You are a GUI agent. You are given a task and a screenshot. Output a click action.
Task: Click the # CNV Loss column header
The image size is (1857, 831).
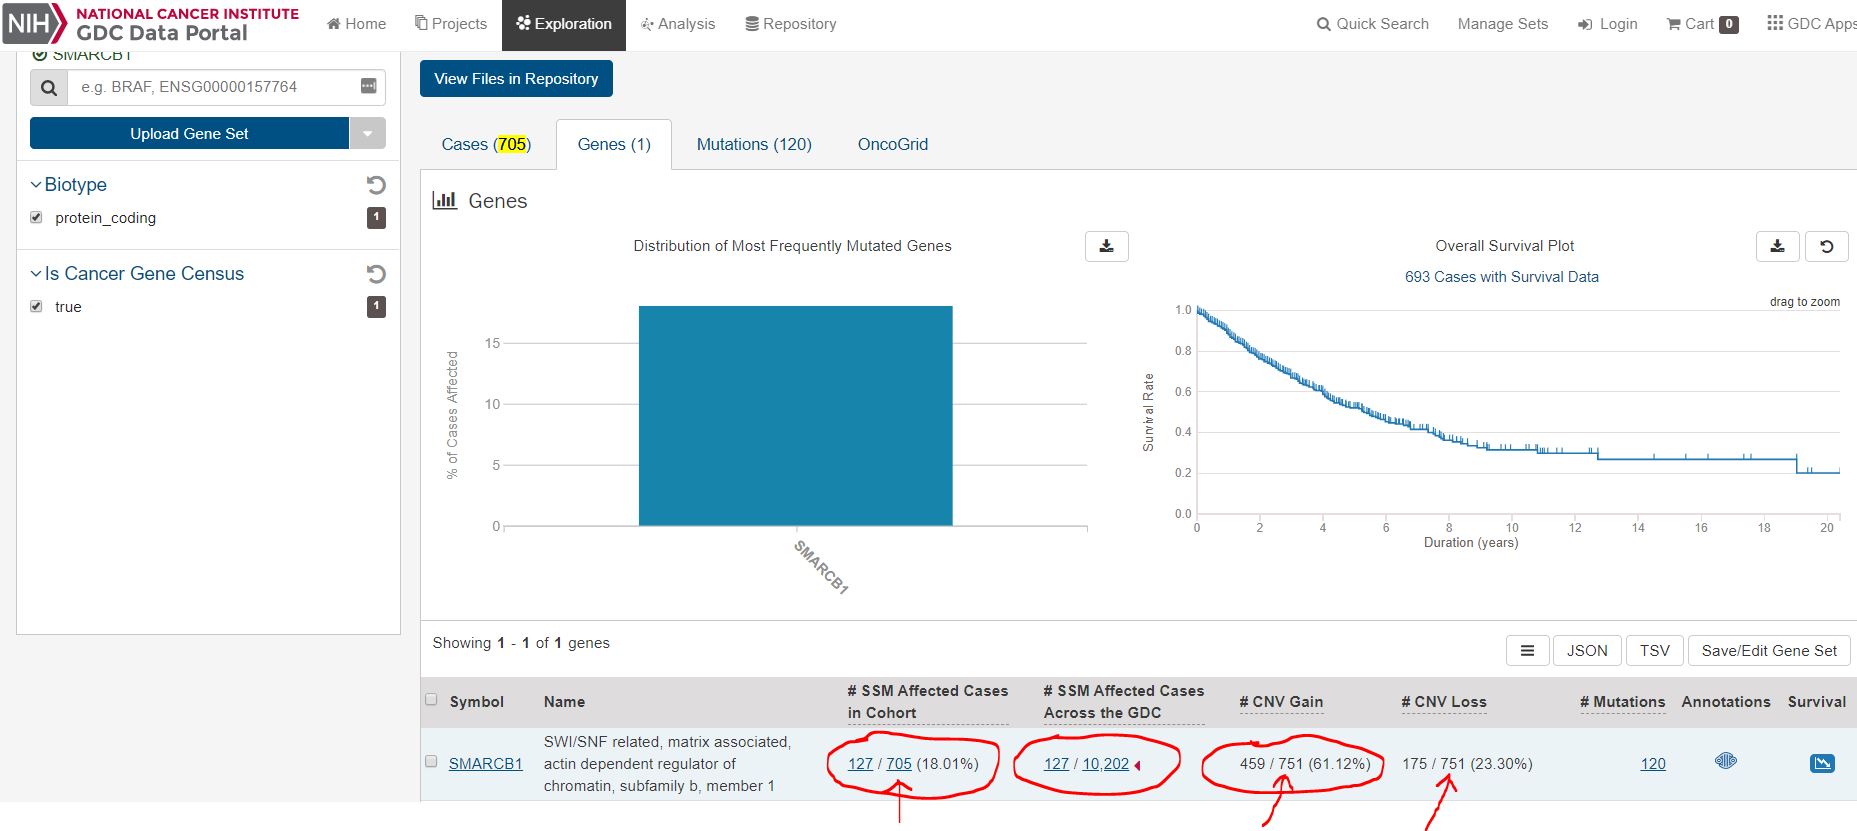(1444, 702)
